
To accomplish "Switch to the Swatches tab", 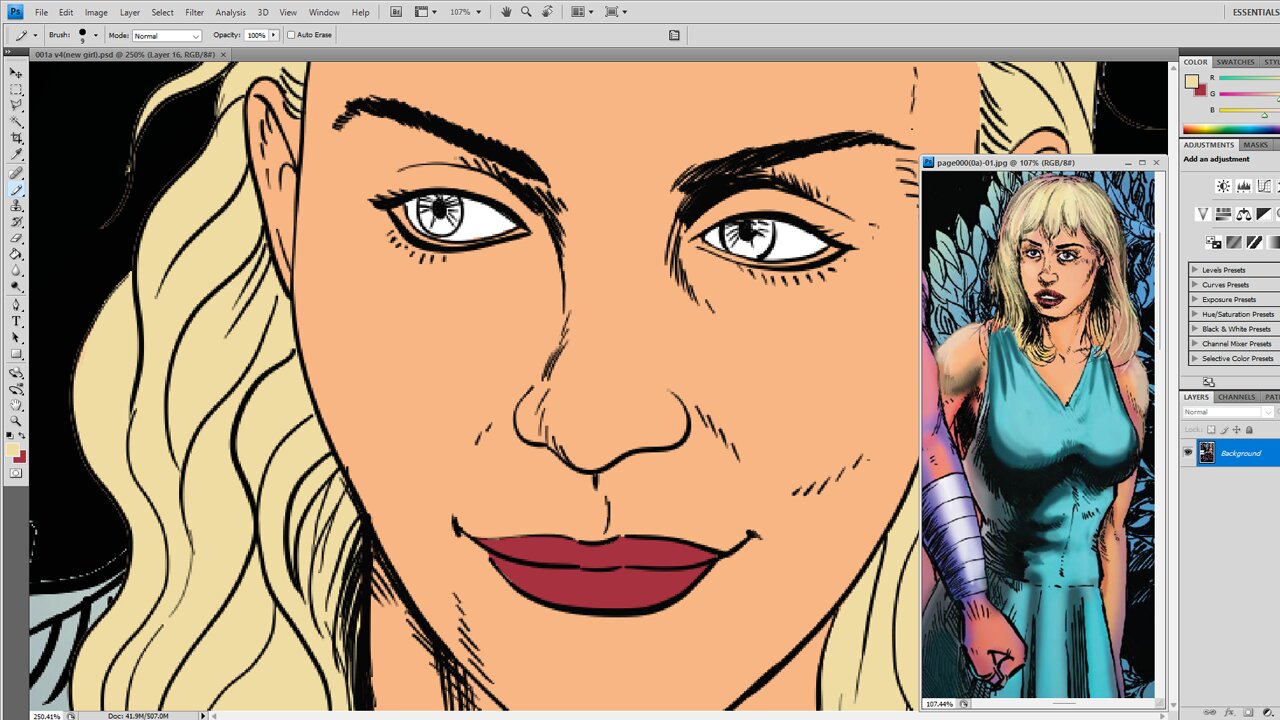I will pos(1235,62).
